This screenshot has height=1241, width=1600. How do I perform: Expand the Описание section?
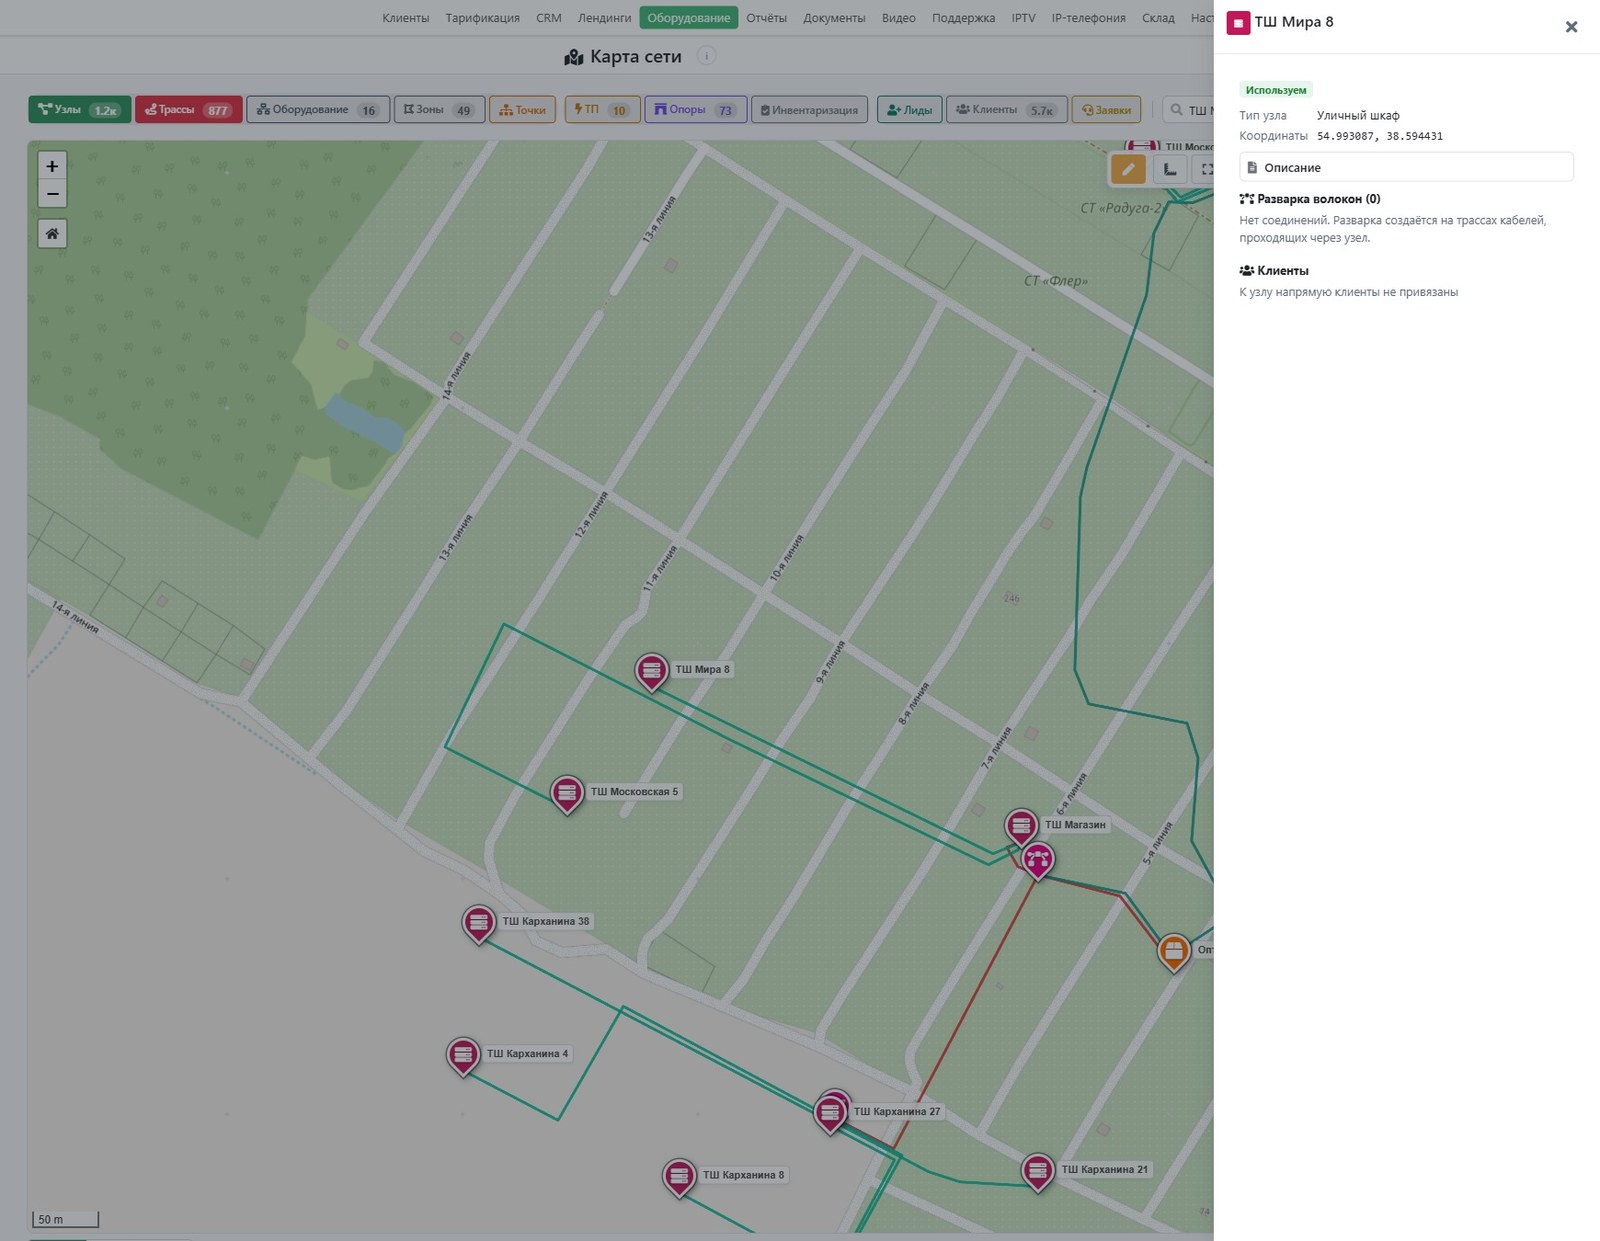tap(1406, 167)
